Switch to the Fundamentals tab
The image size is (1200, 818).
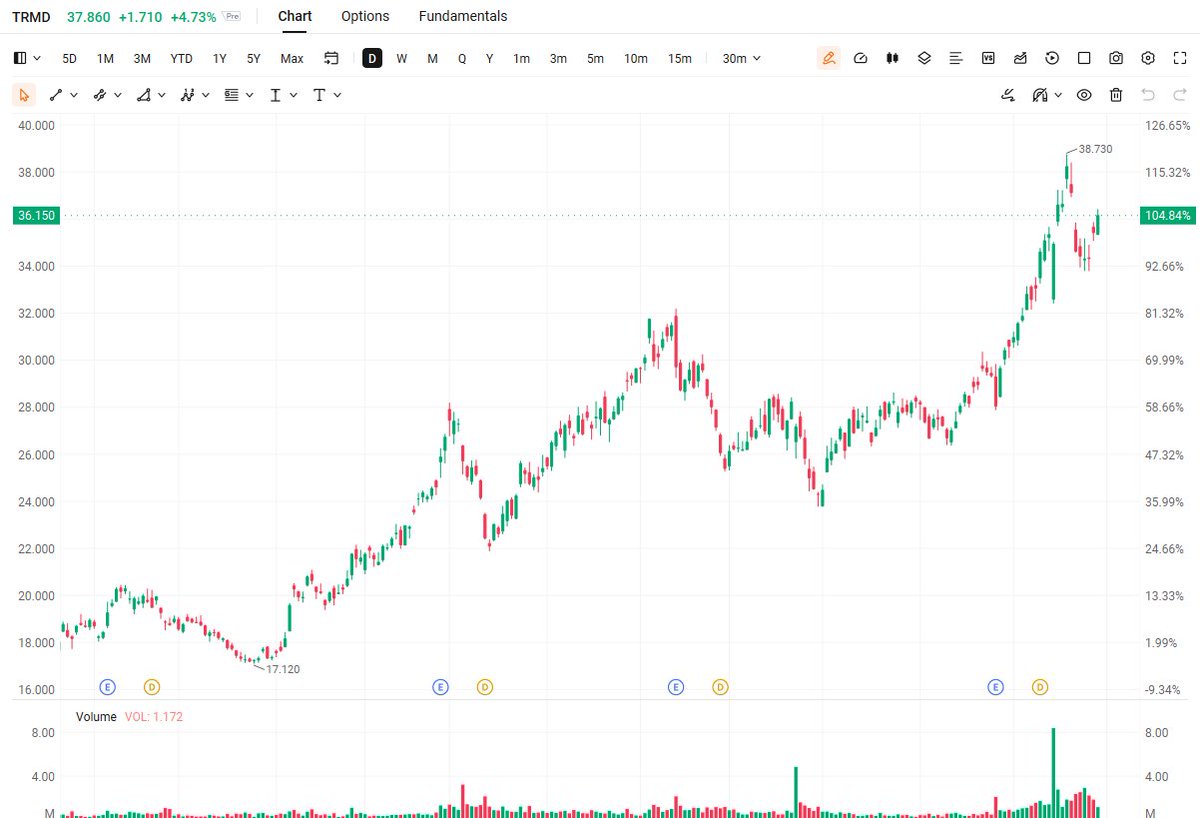pyautogui.click(x=463, y=16)
